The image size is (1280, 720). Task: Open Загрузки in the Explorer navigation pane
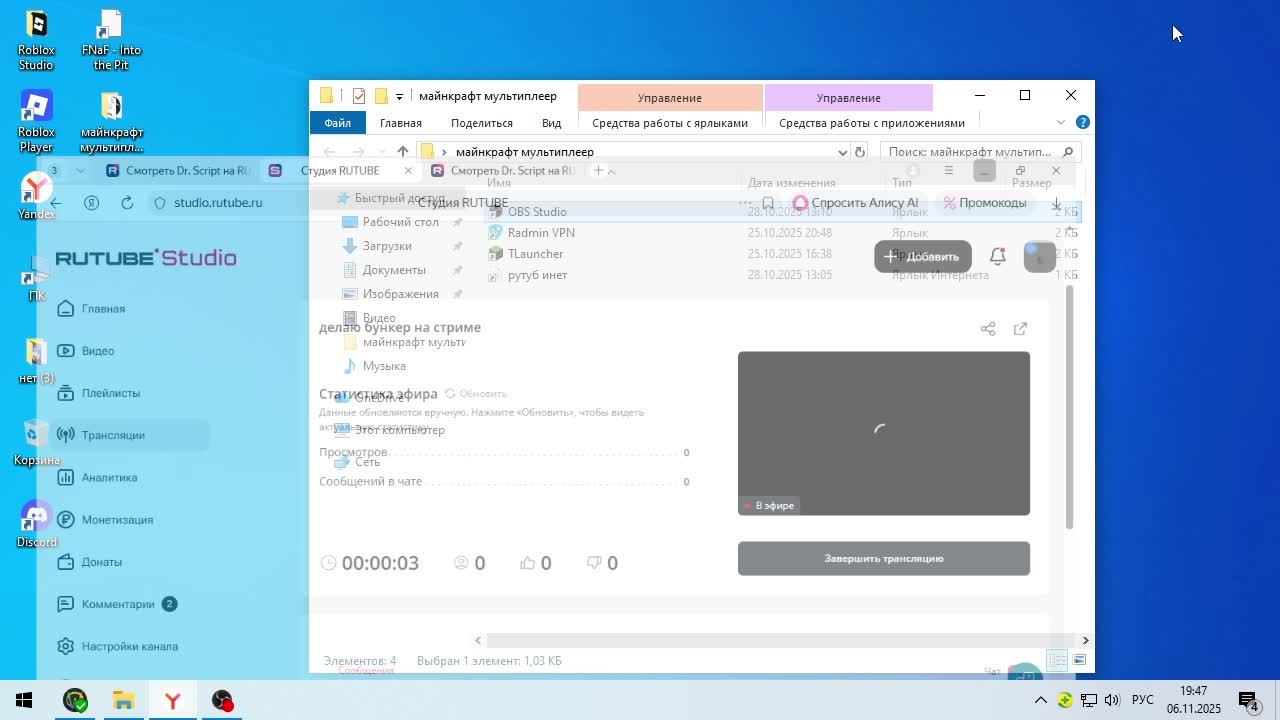pos(387,246)
